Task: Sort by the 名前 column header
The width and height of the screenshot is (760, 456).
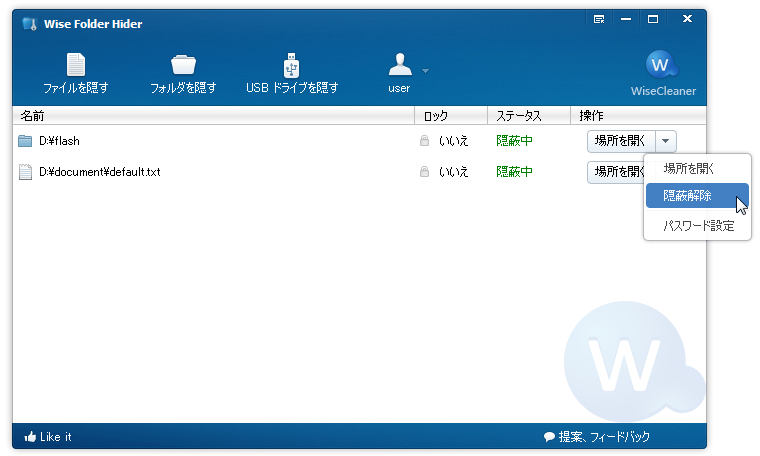Action: click(x=213, y=115)
